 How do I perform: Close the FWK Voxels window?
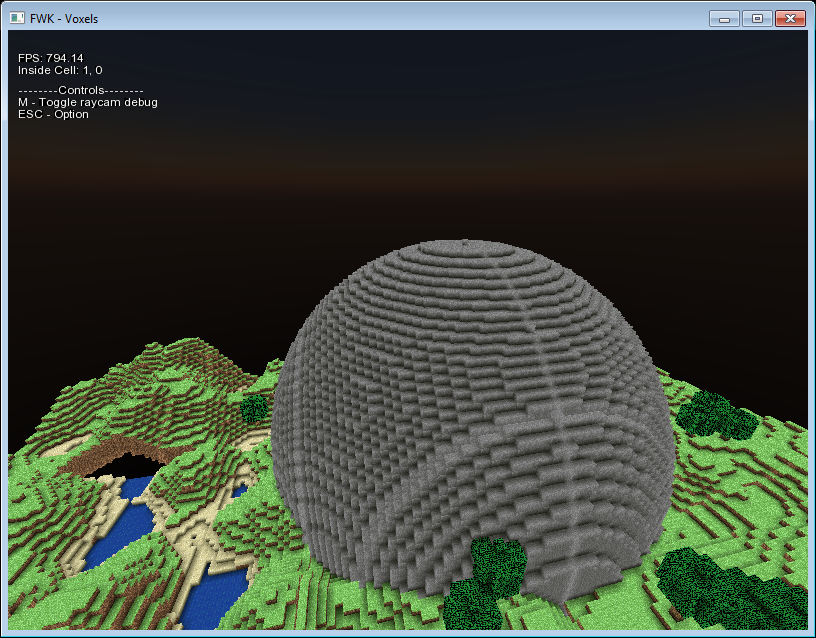789,17
